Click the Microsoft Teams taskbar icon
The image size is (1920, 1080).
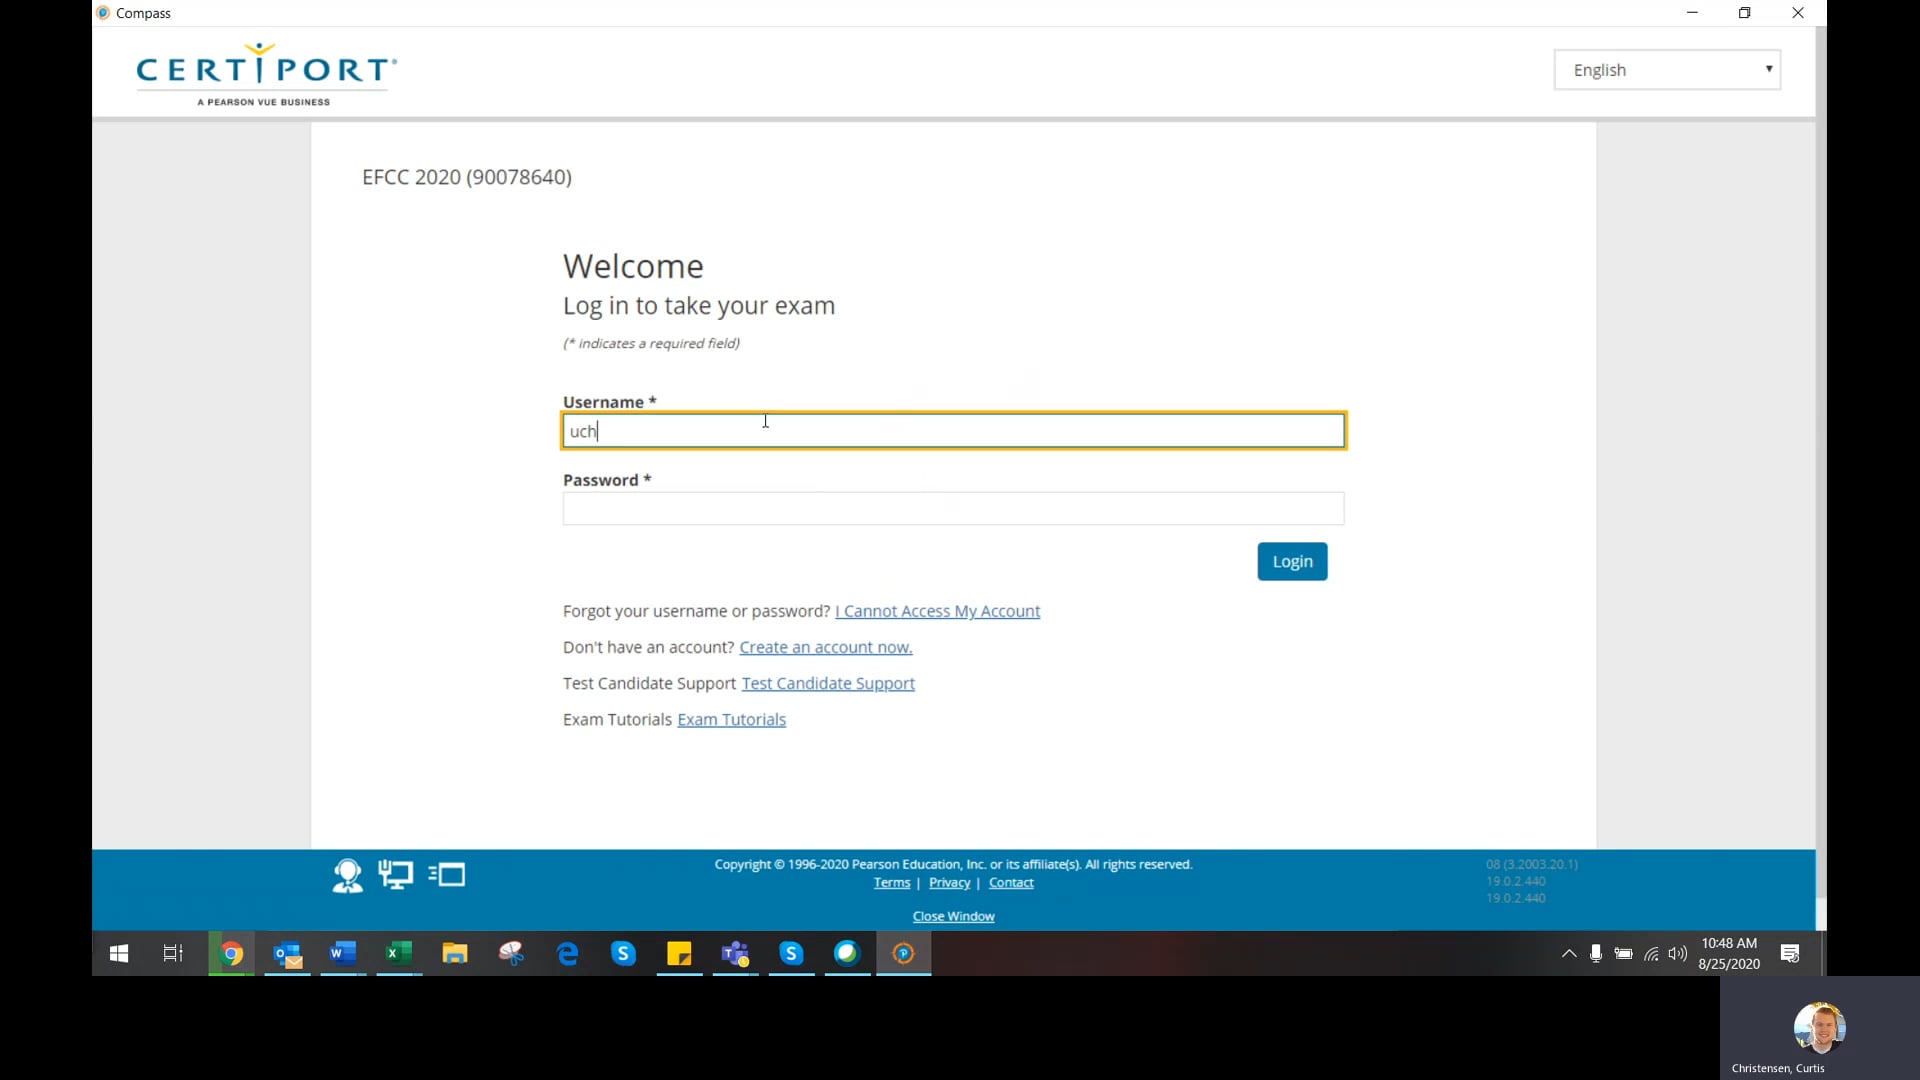click(736, 952)
